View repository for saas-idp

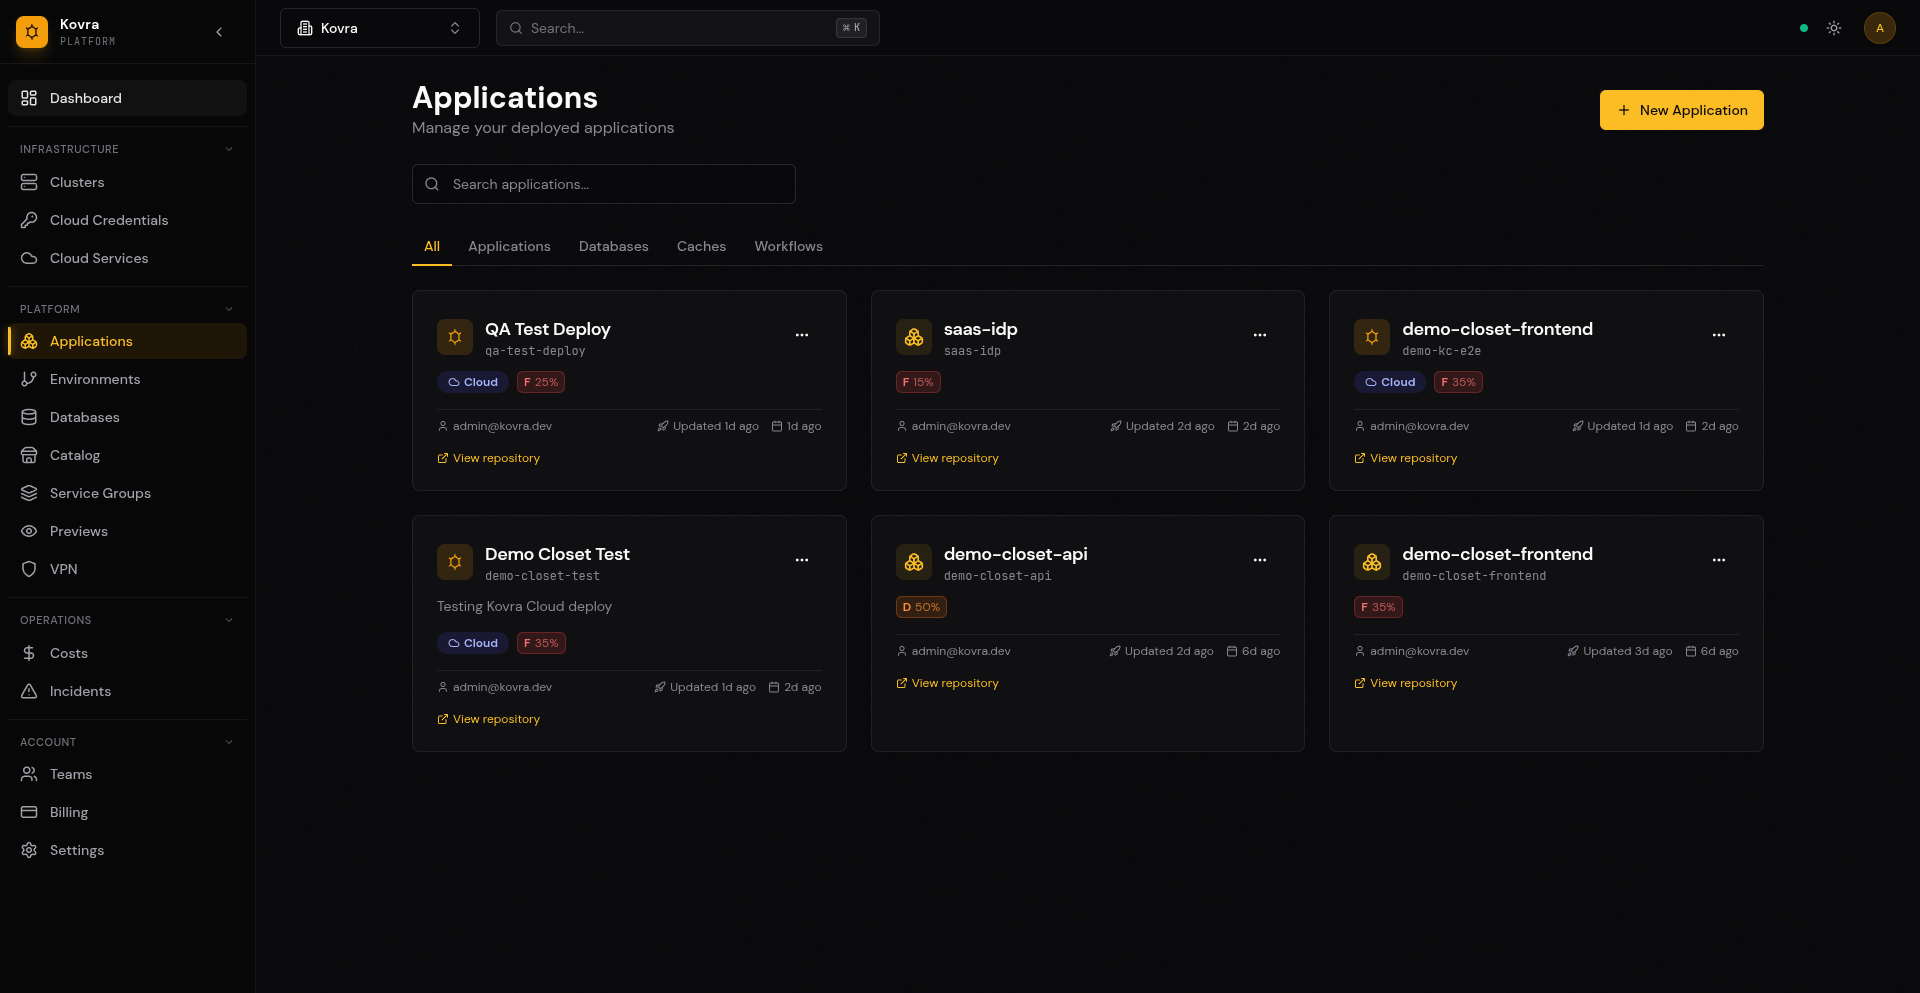pyautogui.click(x=947, y=458)
